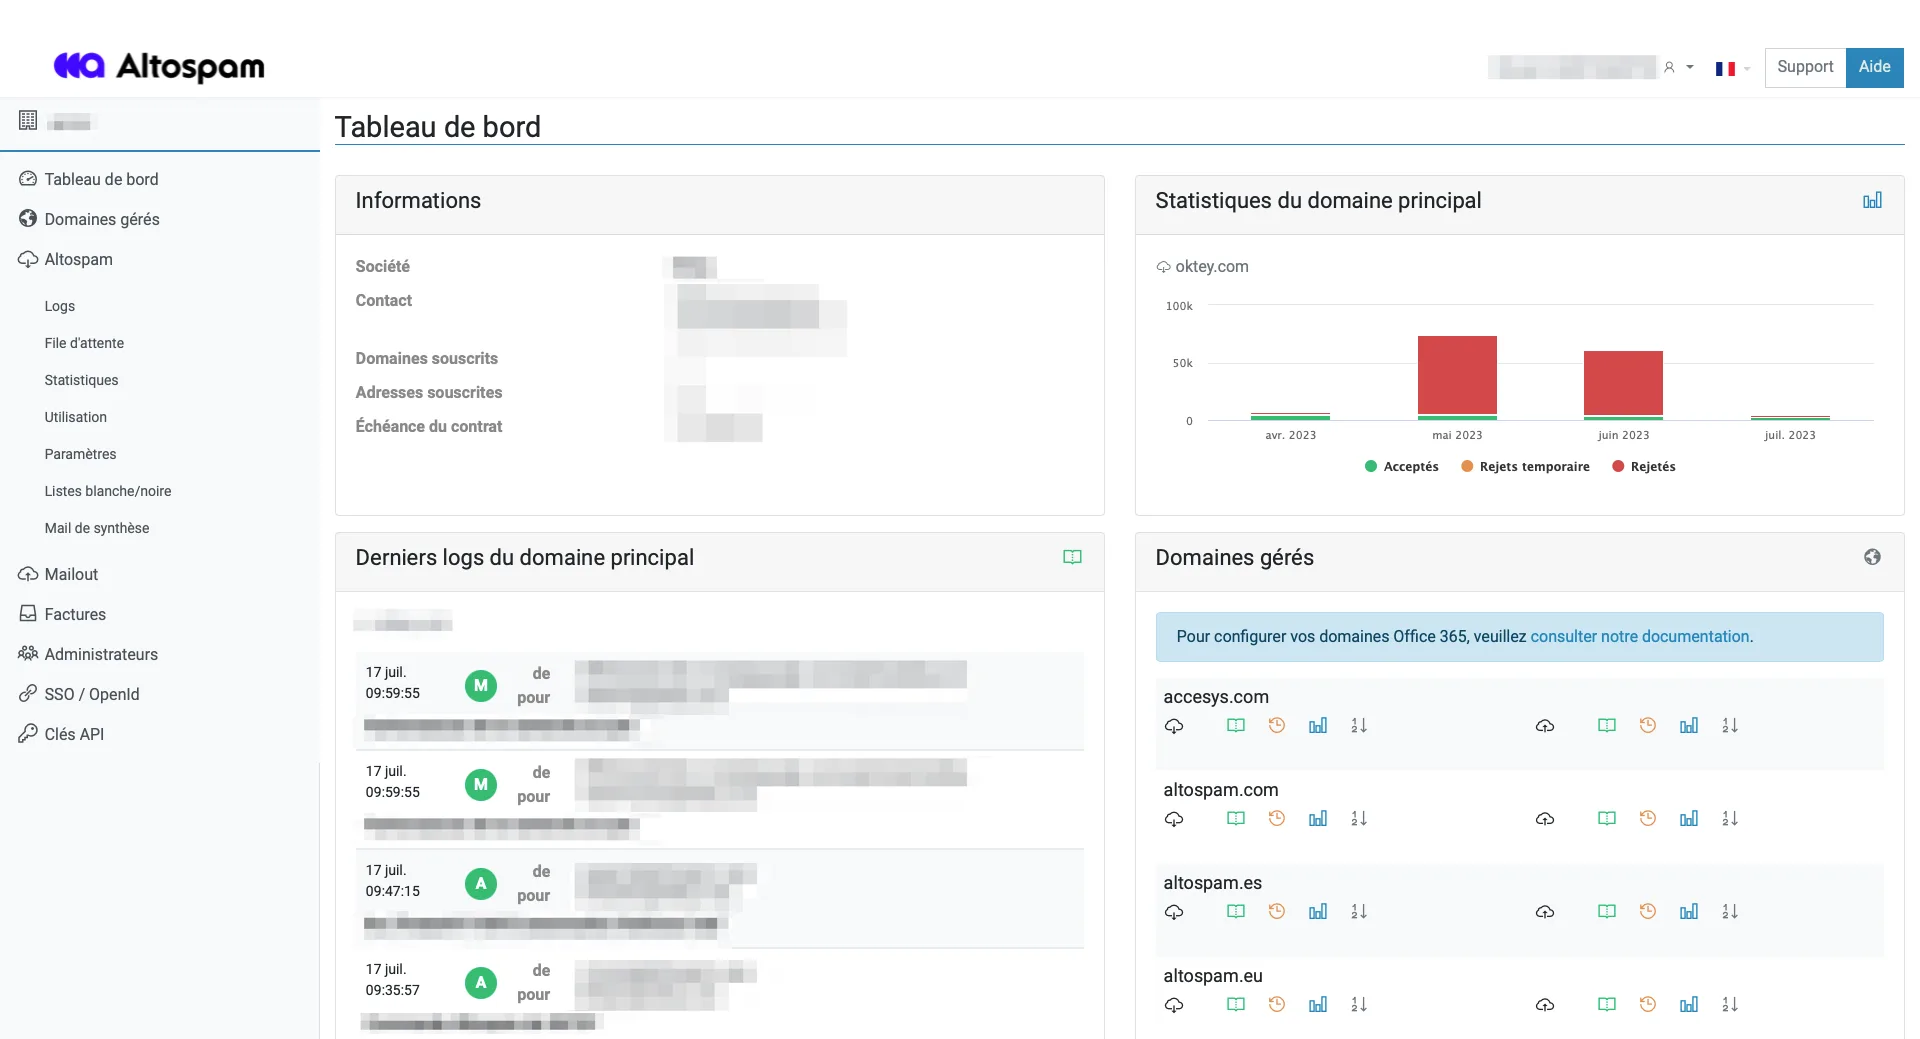Open inbound logs book icon for altospam.eu

point(1236,1005)
